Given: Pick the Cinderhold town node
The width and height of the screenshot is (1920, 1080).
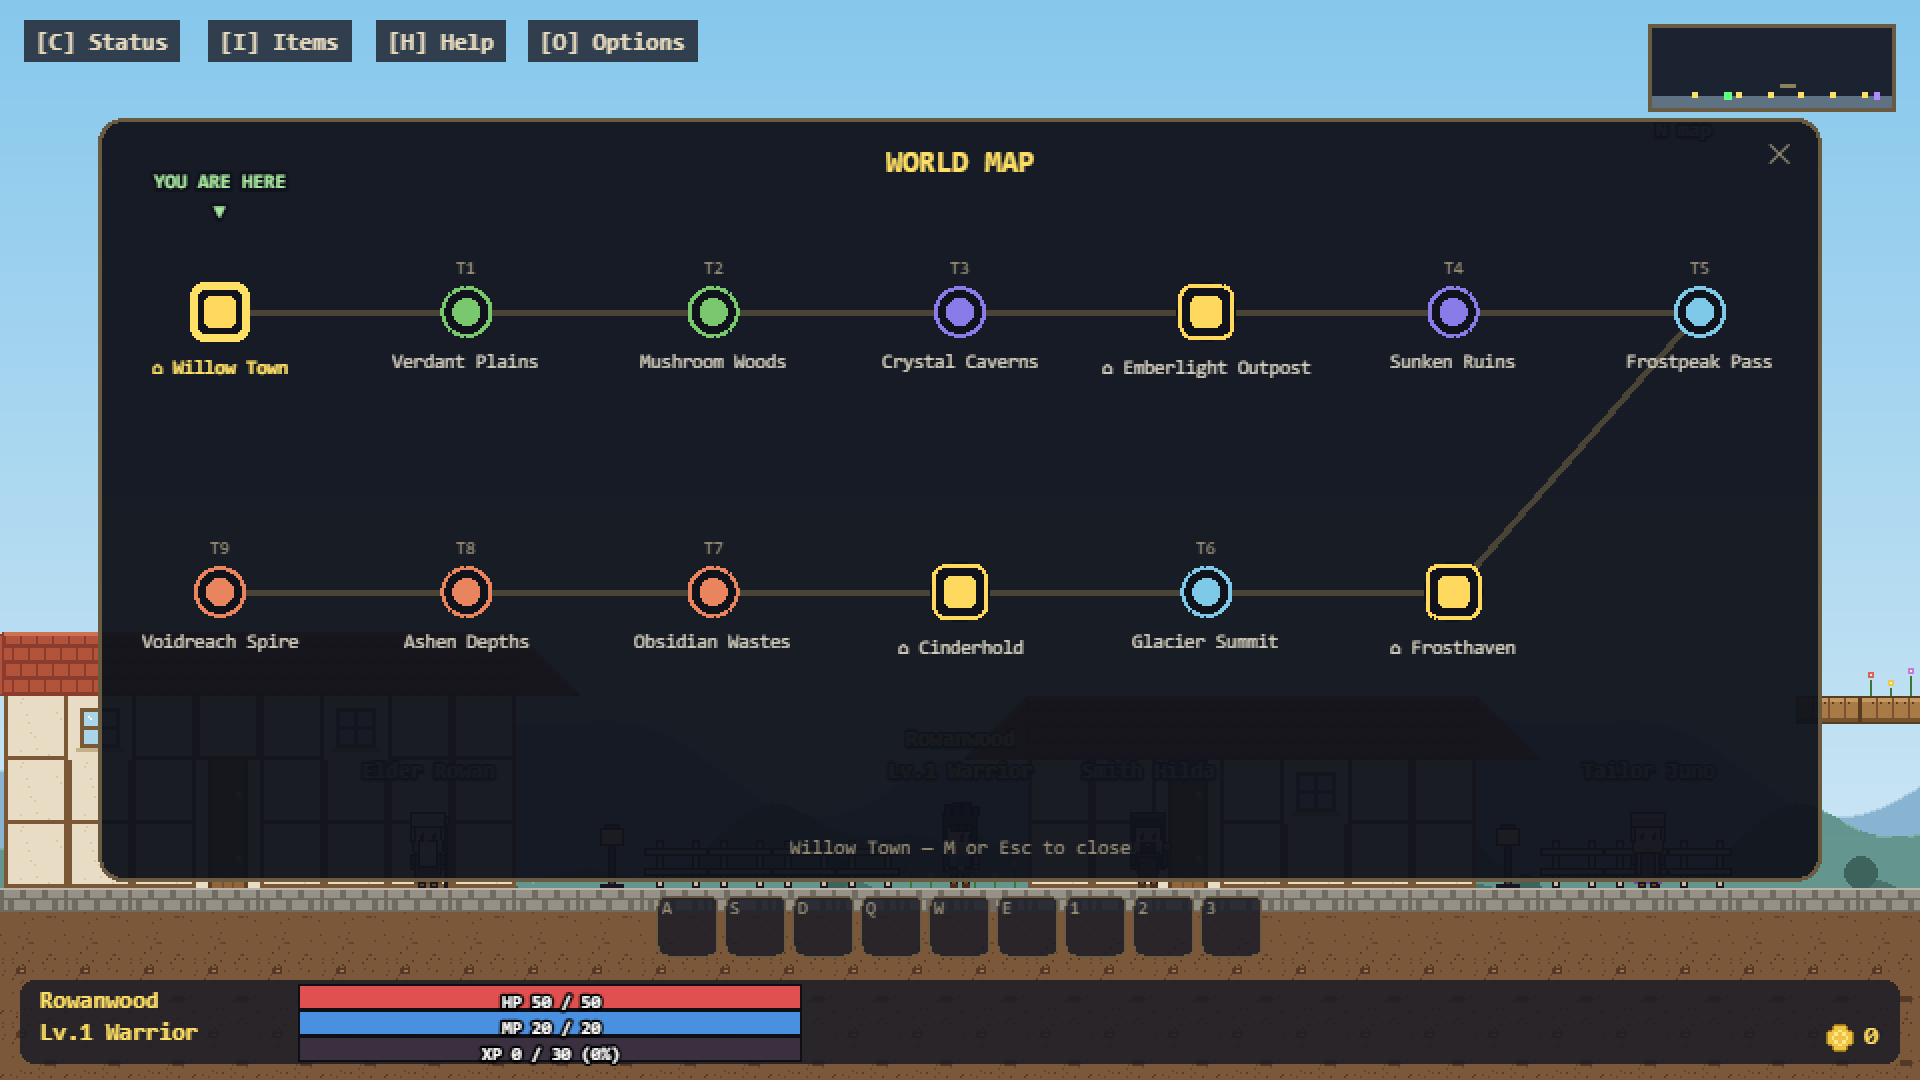Looking at the screenshot, I should 960,592.
